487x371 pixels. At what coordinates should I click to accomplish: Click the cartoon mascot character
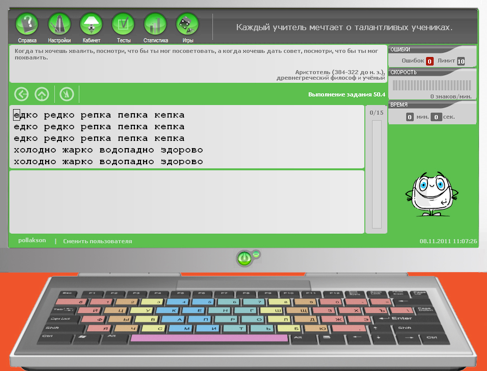(432, 194)
